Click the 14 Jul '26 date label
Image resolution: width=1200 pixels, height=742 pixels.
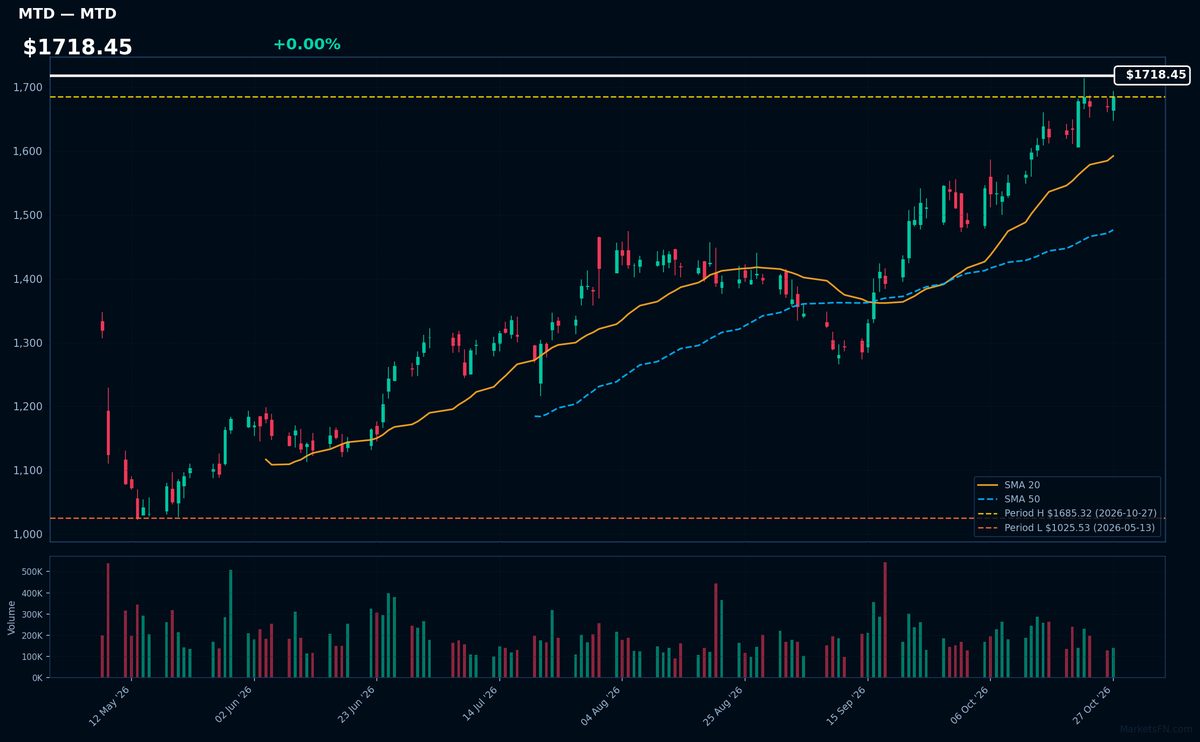point(479,705)
